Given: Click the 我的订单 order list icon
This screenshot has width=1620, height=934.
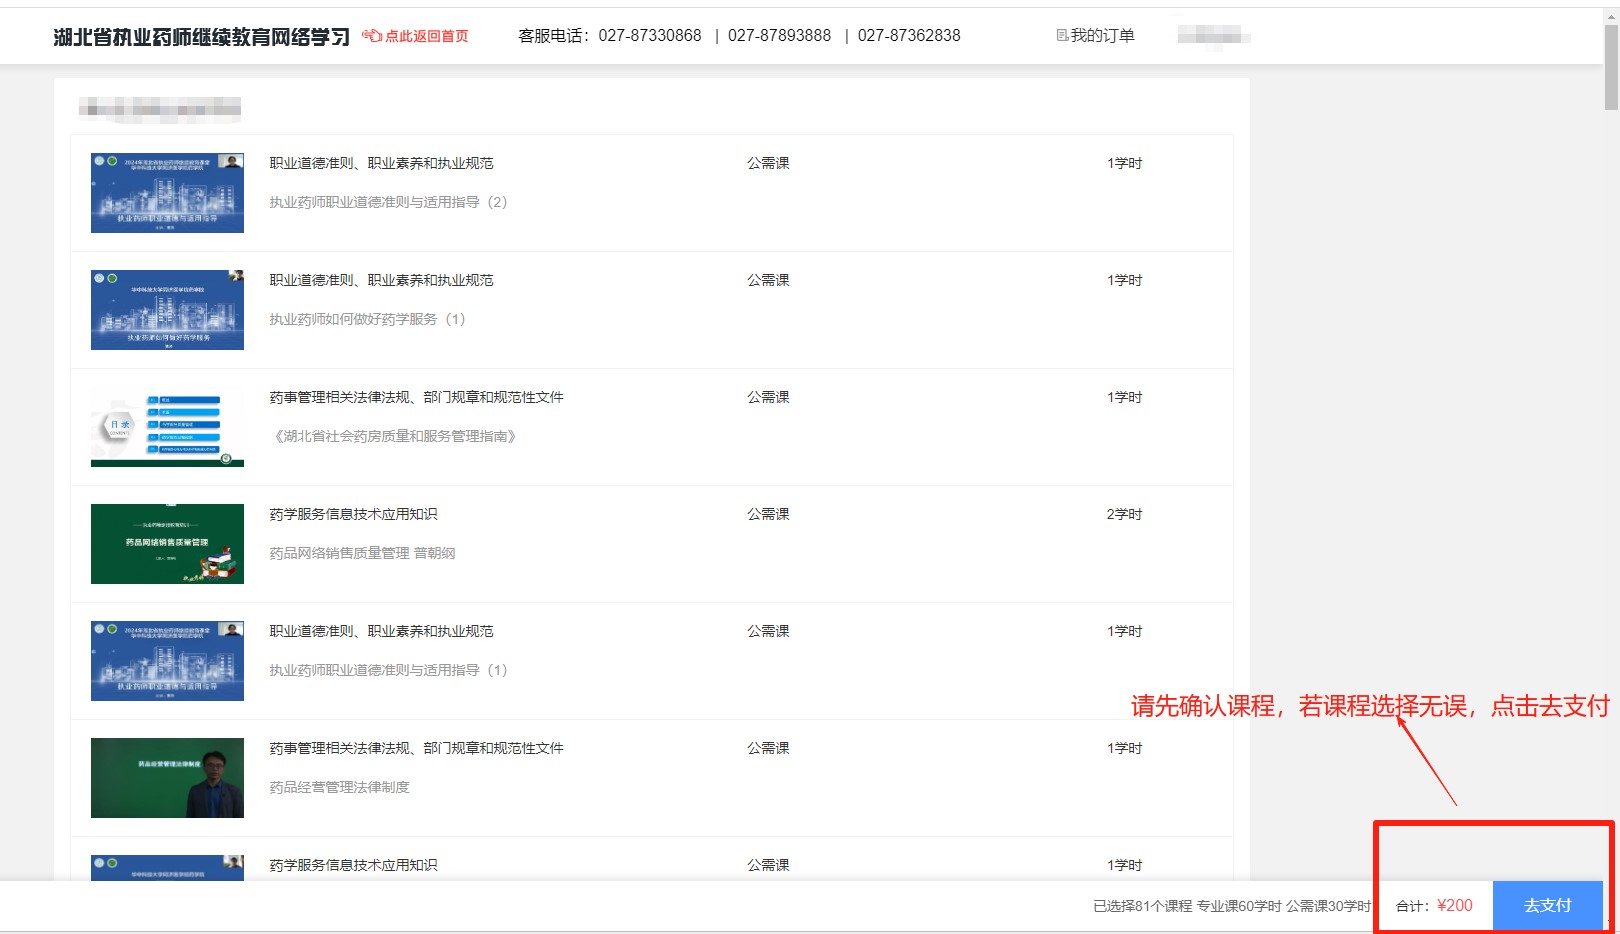Looking at the screenshot, I should click(1062, 36).
